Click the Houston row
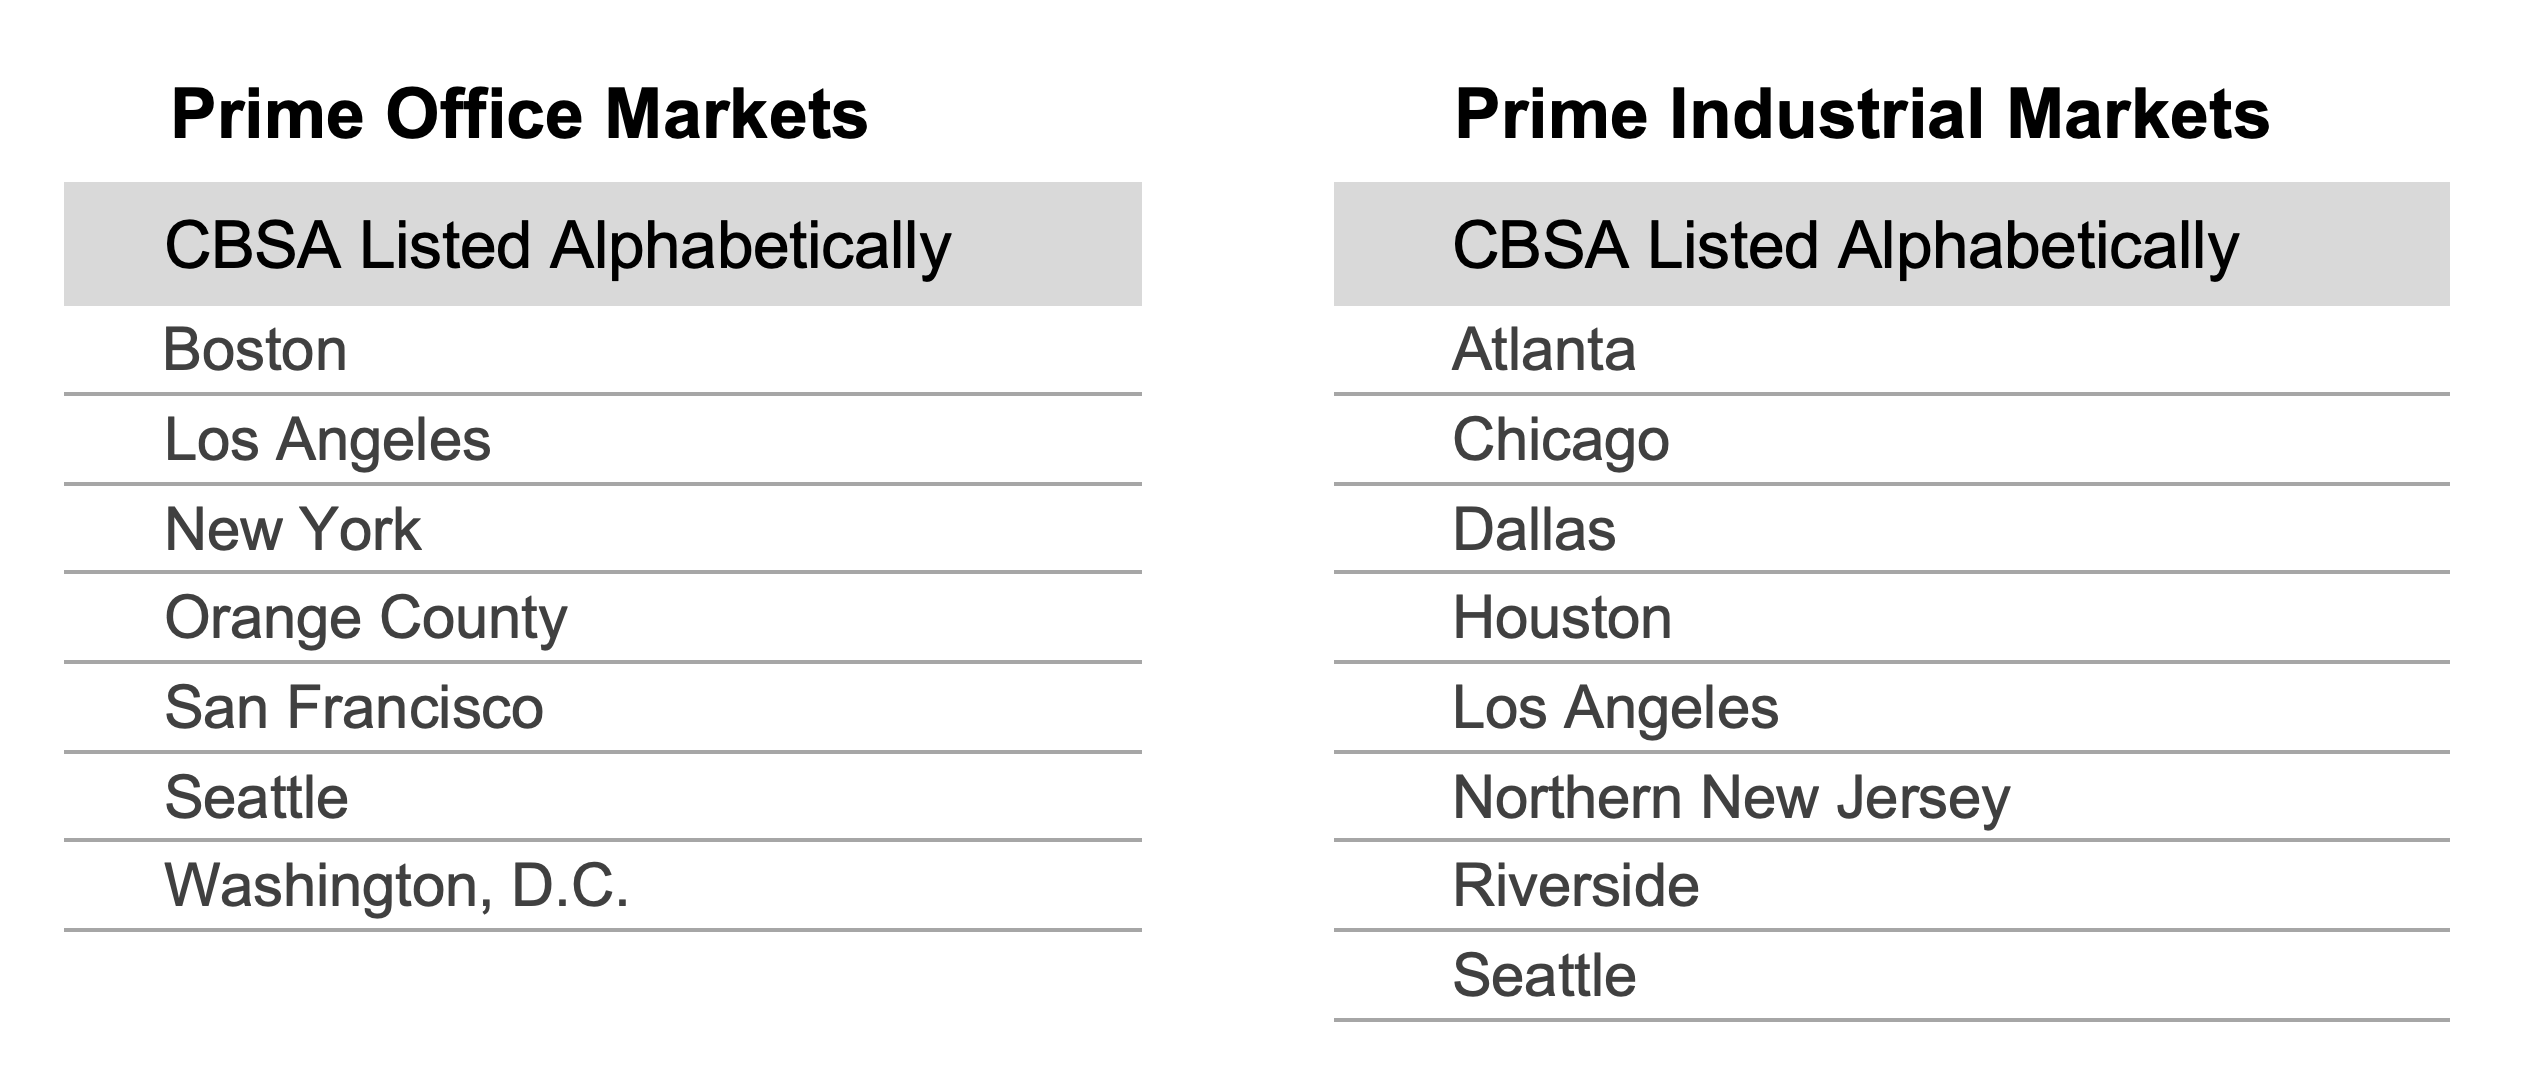This screenshot has width=2540, height=1084. (x=1892, y=617)
